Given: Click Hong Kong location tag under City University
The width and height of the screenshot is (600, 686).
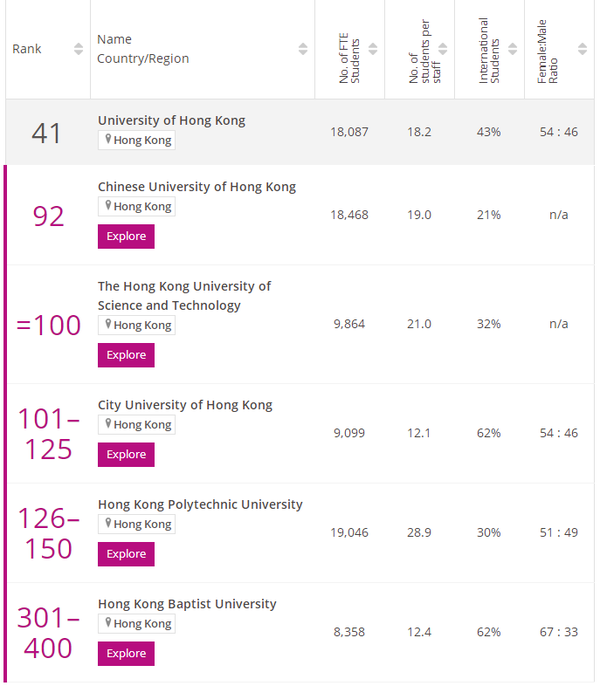Looking at the screenshot, I should (137, 425).
